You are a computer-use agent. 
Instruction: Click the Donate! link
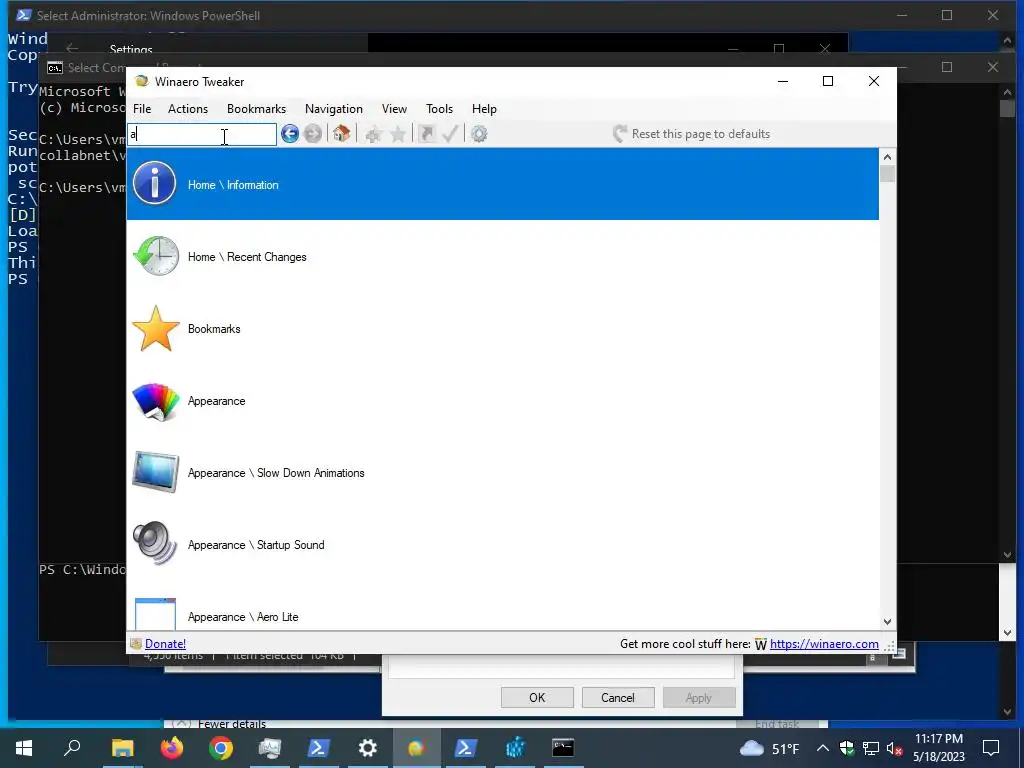coord(165,644)
